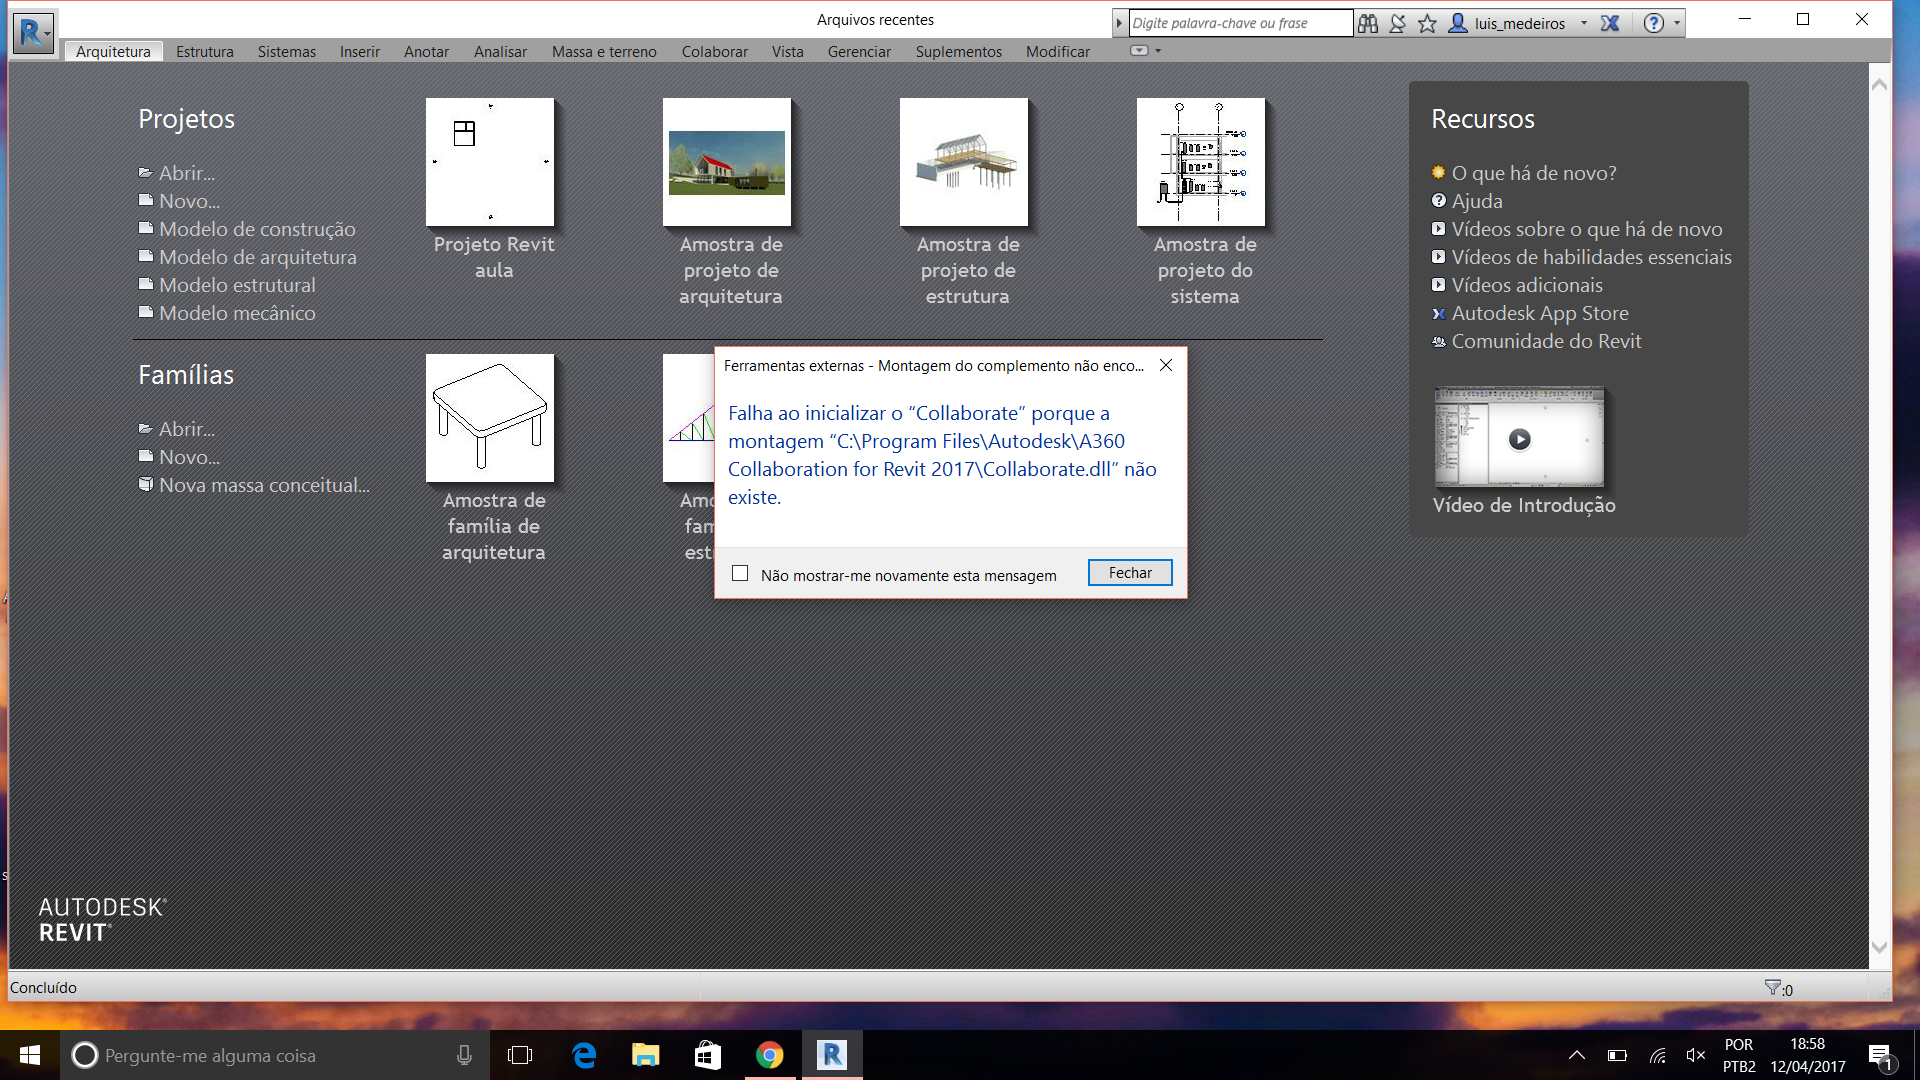Expand the luis_medeiros account dropdown arrow
1920x1080 pixels.
coord(1583,23)
